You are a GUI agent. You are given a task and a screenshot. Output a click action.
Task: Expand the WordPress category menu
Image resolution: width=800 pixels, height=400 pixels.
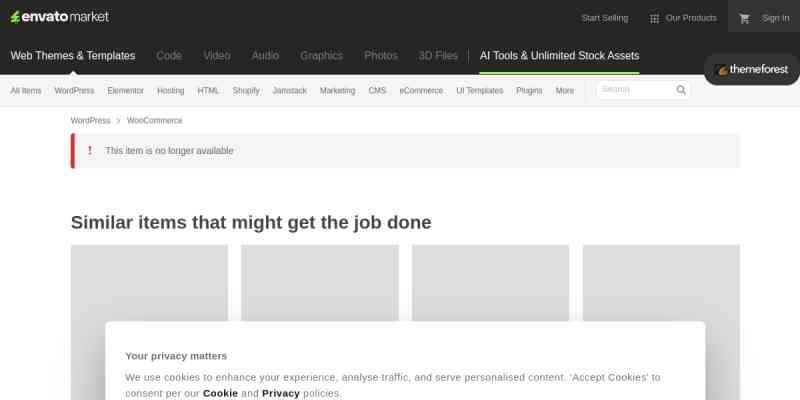[74, 90]
